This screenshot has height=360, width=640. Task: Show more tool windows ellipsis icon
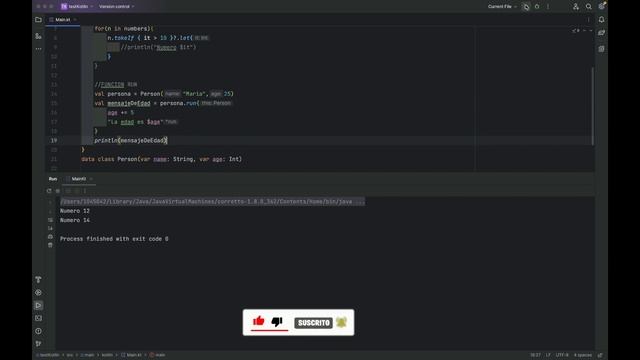(x=38, y=49)
